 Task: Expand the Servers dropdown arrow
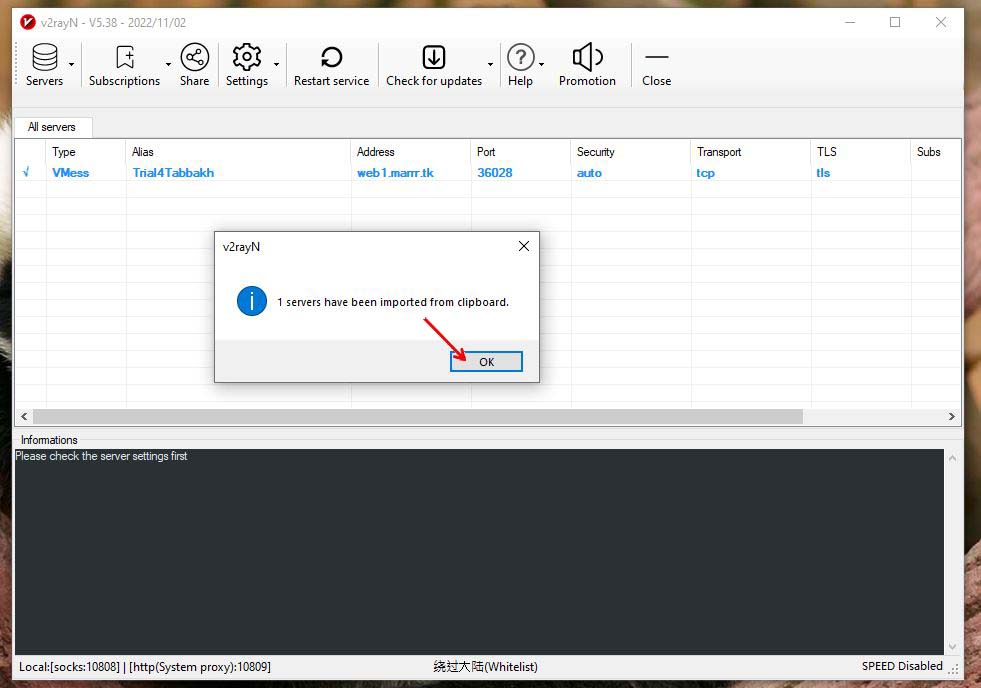click(x=71, y=65)
